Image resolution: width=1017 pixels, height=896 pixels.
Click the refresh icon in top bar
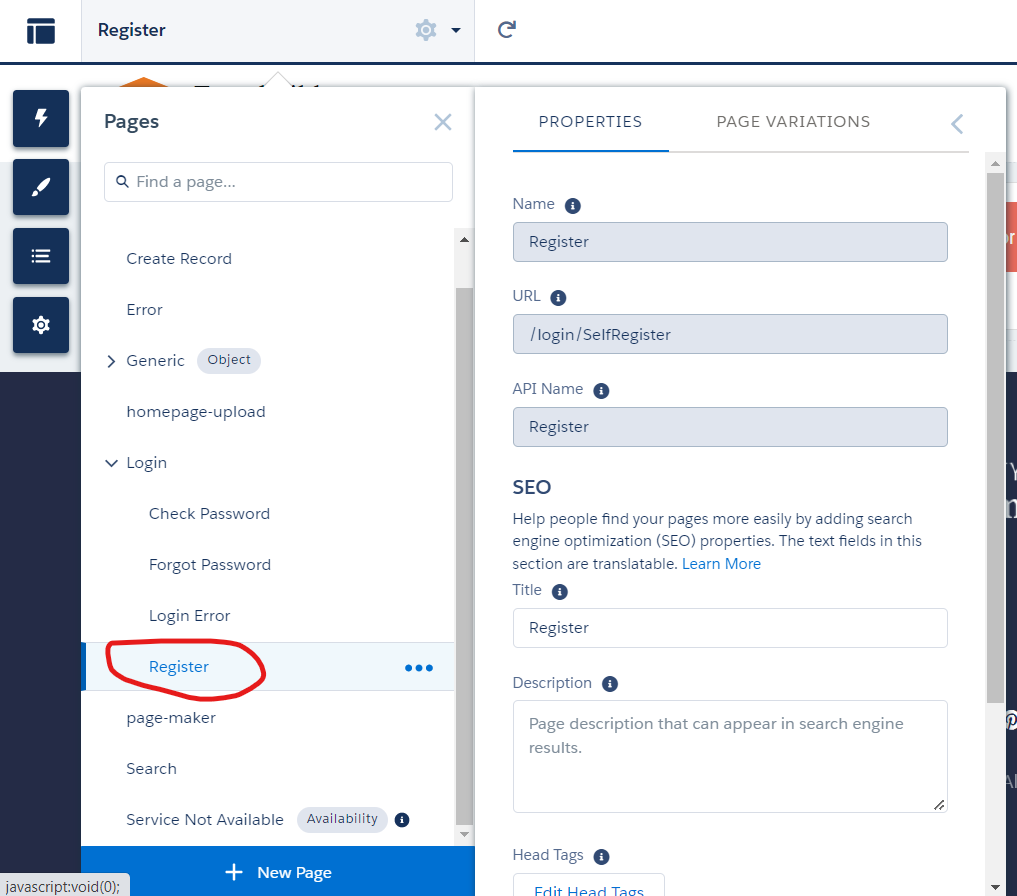click(x=507, y=30)
